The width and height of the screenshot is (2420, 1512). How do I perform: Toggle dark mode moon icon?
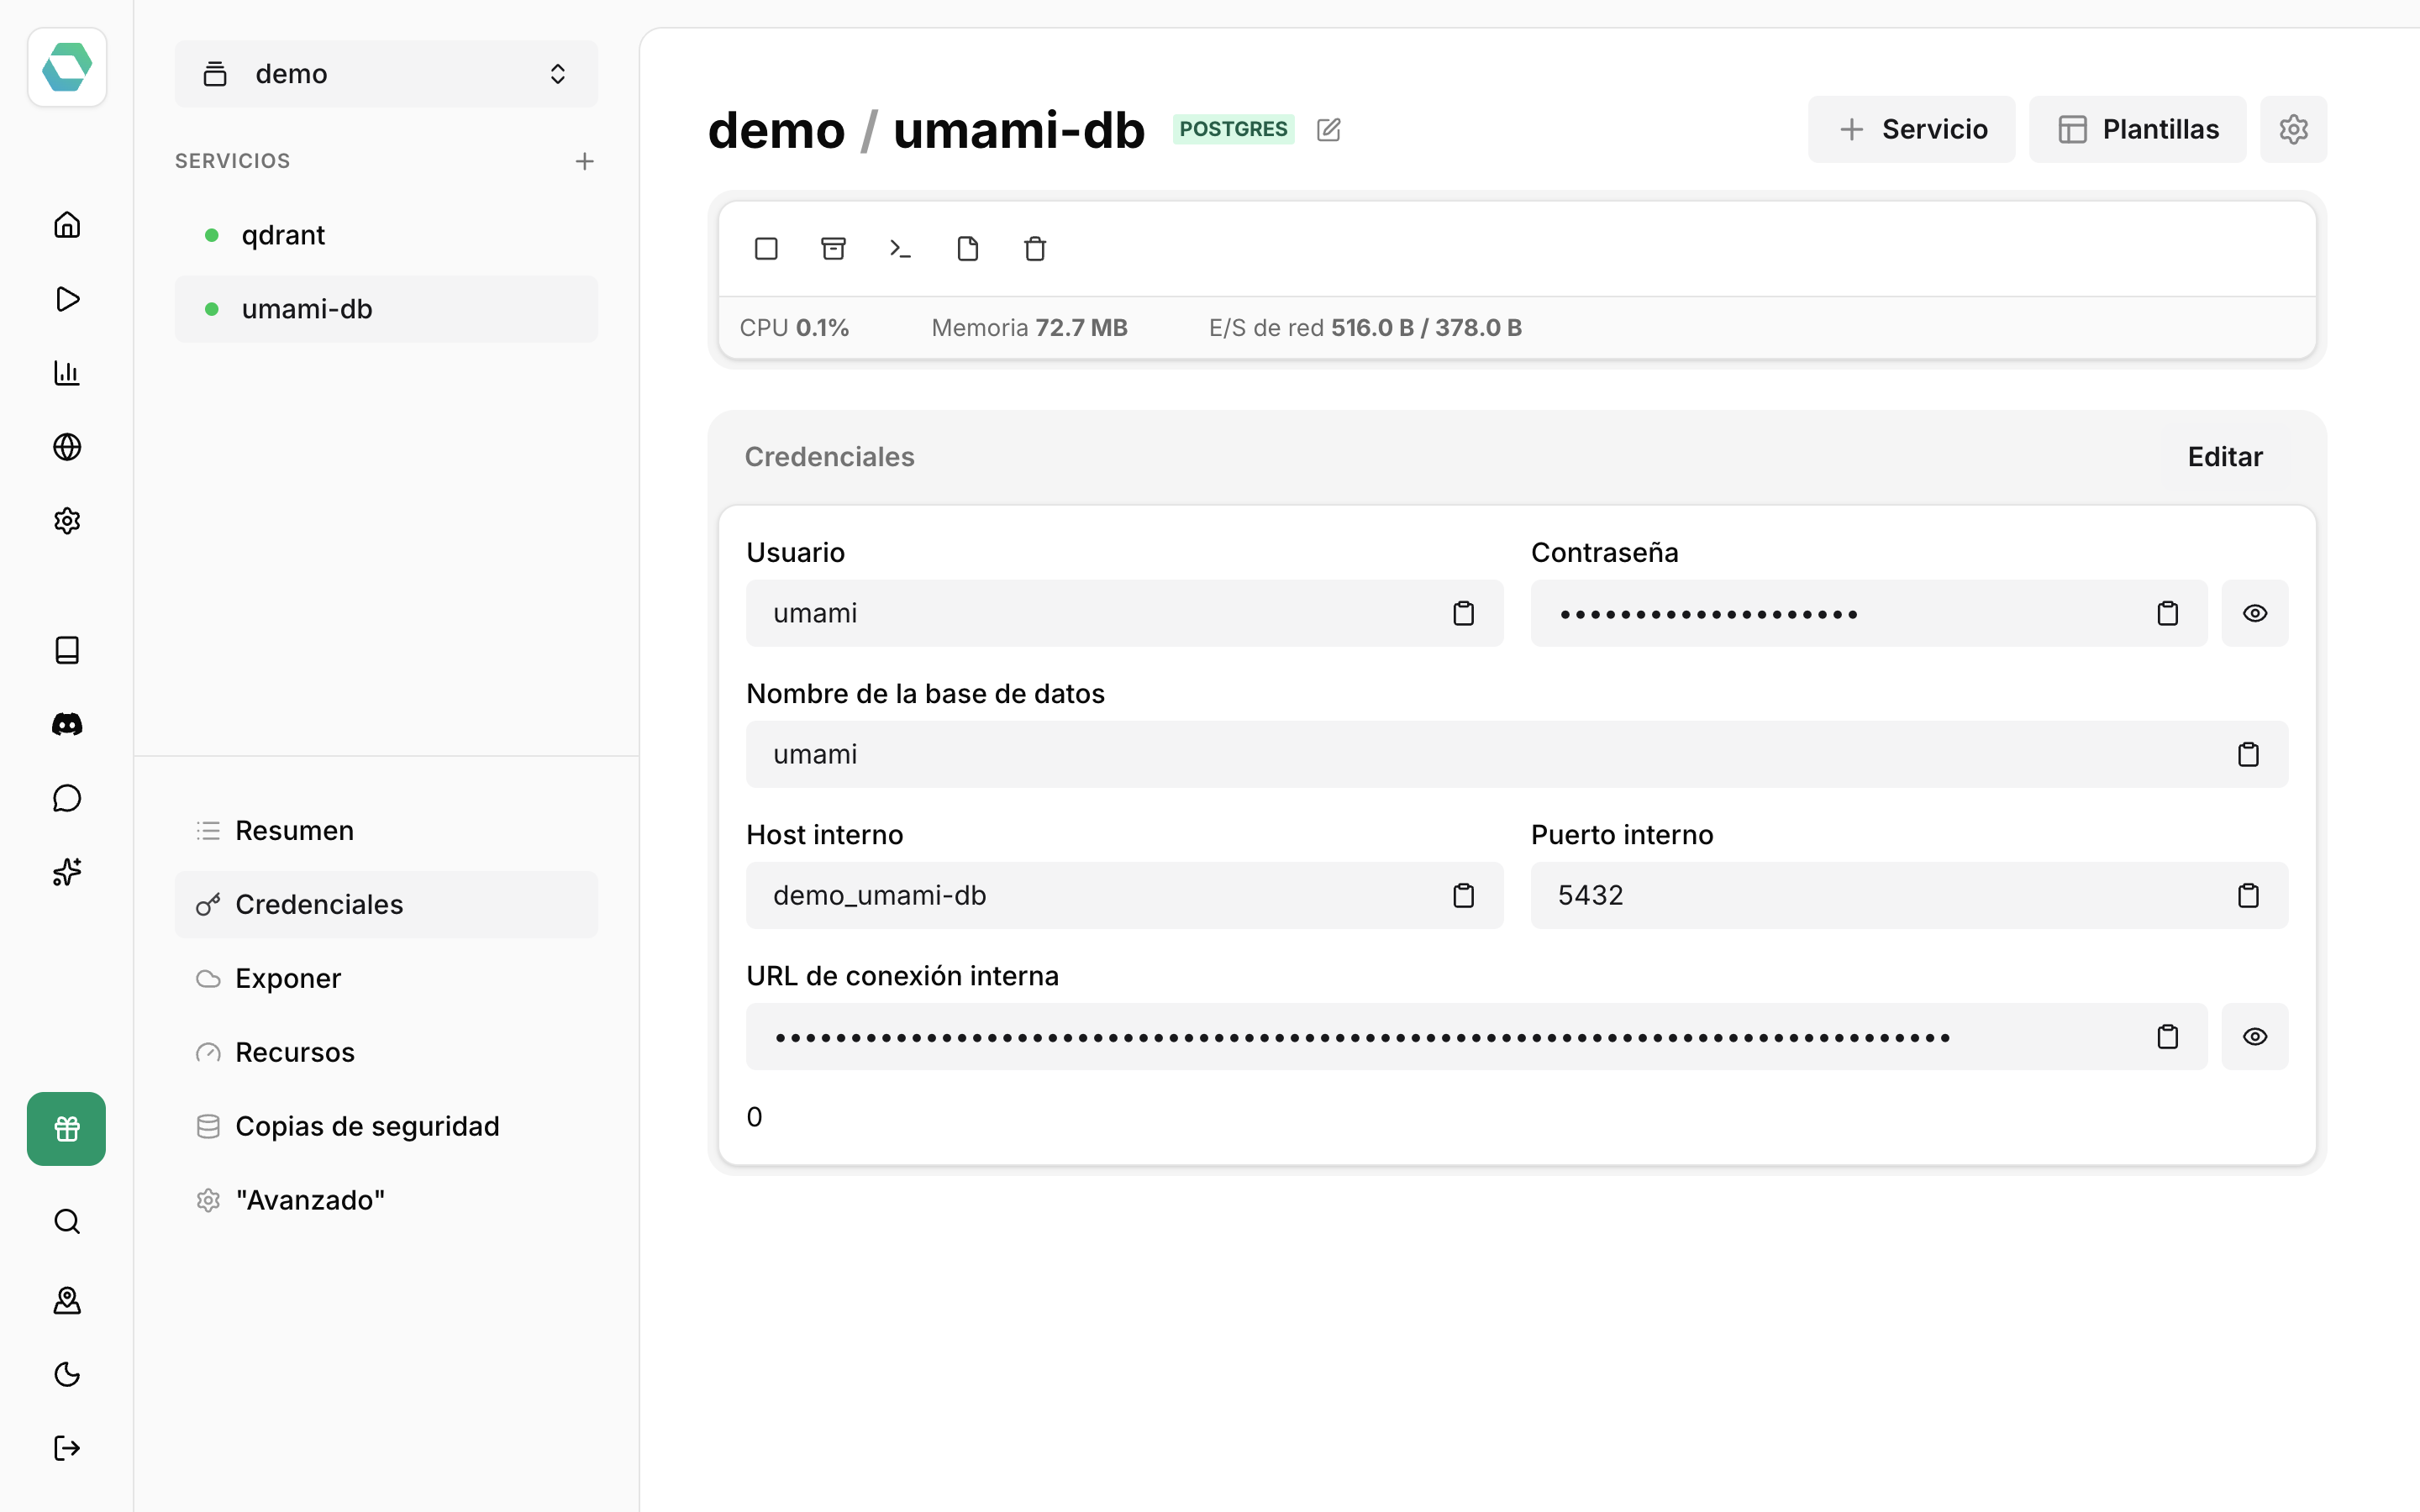pyautogui.click(x=67, y=1374)
